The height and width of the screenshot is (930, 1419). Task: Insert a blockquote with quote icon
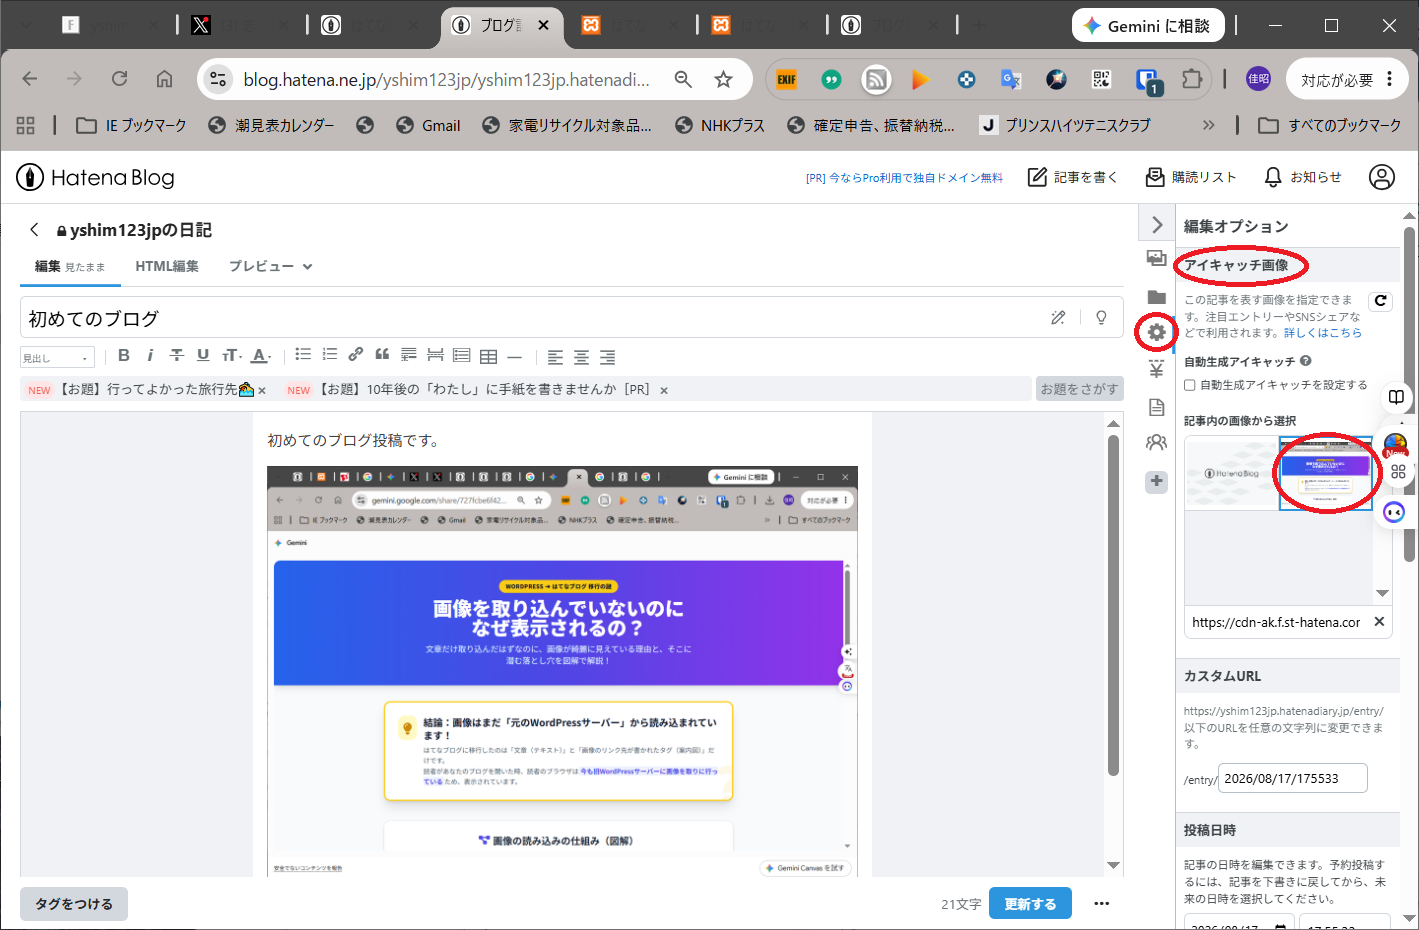[x=382, y=355]
